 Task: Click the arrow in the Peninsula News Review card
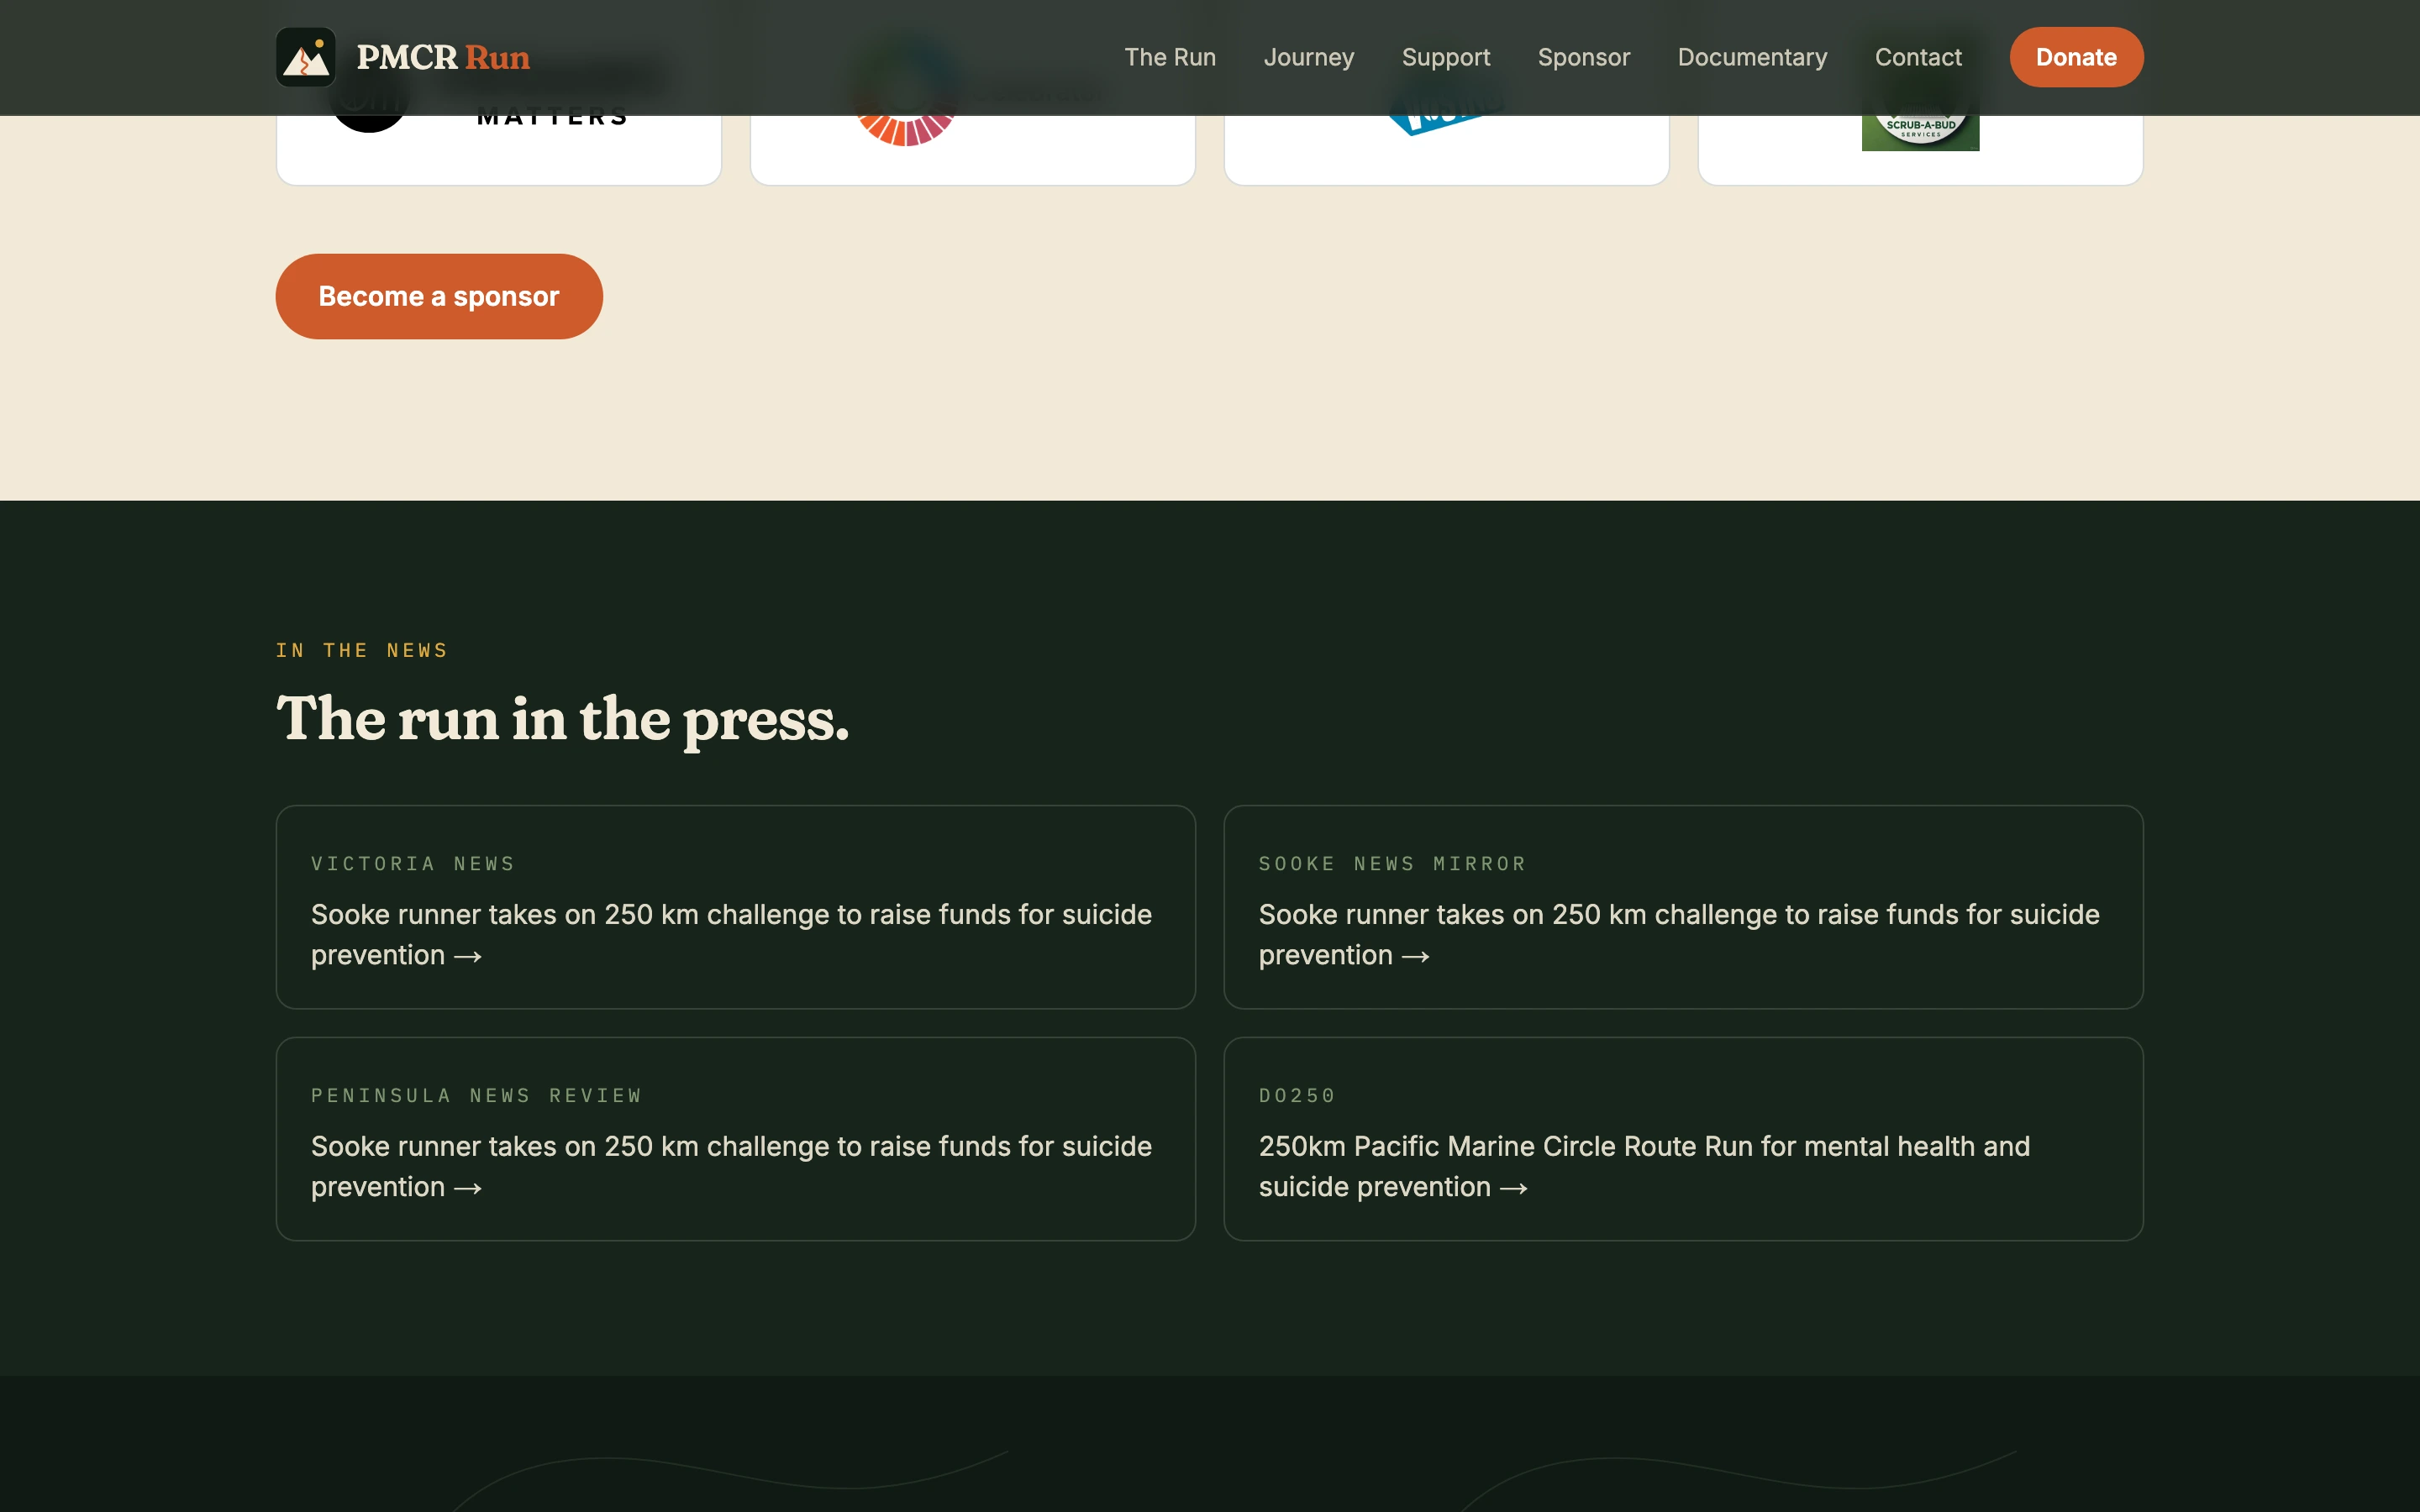pyautogui.click(x=468, y=1189)
